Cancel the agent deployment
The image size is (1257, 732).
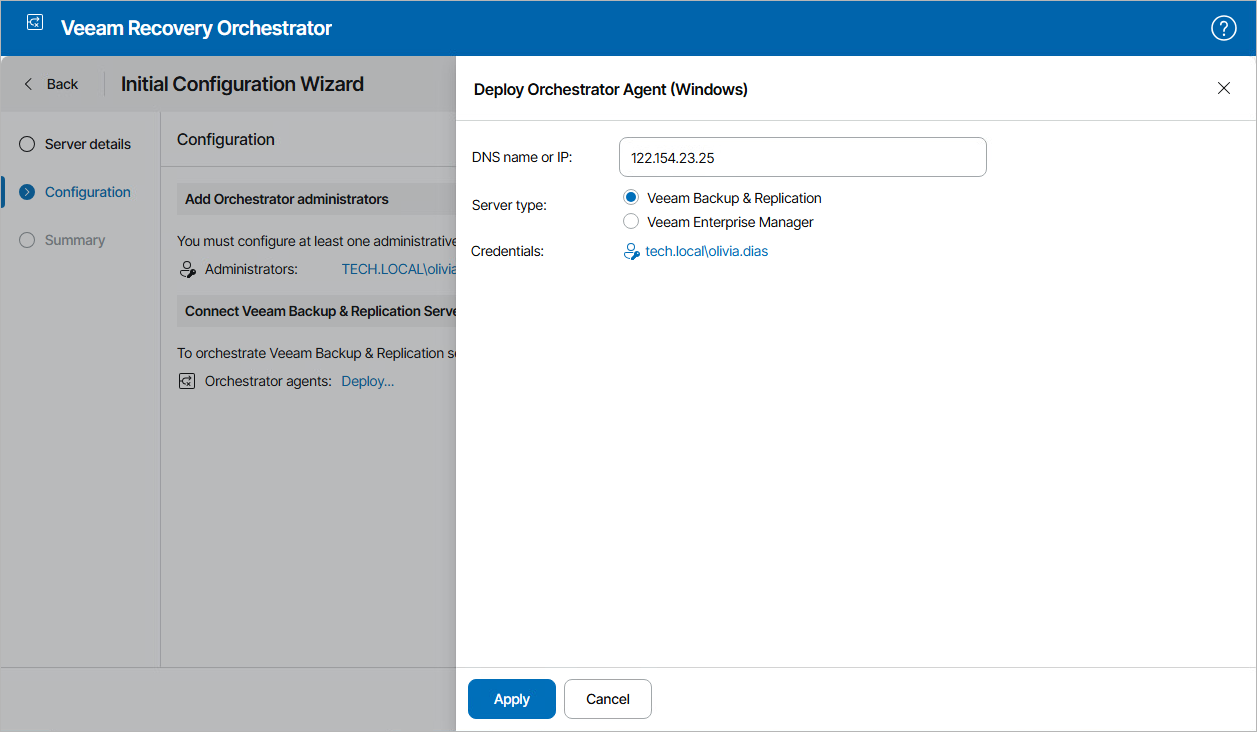coord(607,698)
